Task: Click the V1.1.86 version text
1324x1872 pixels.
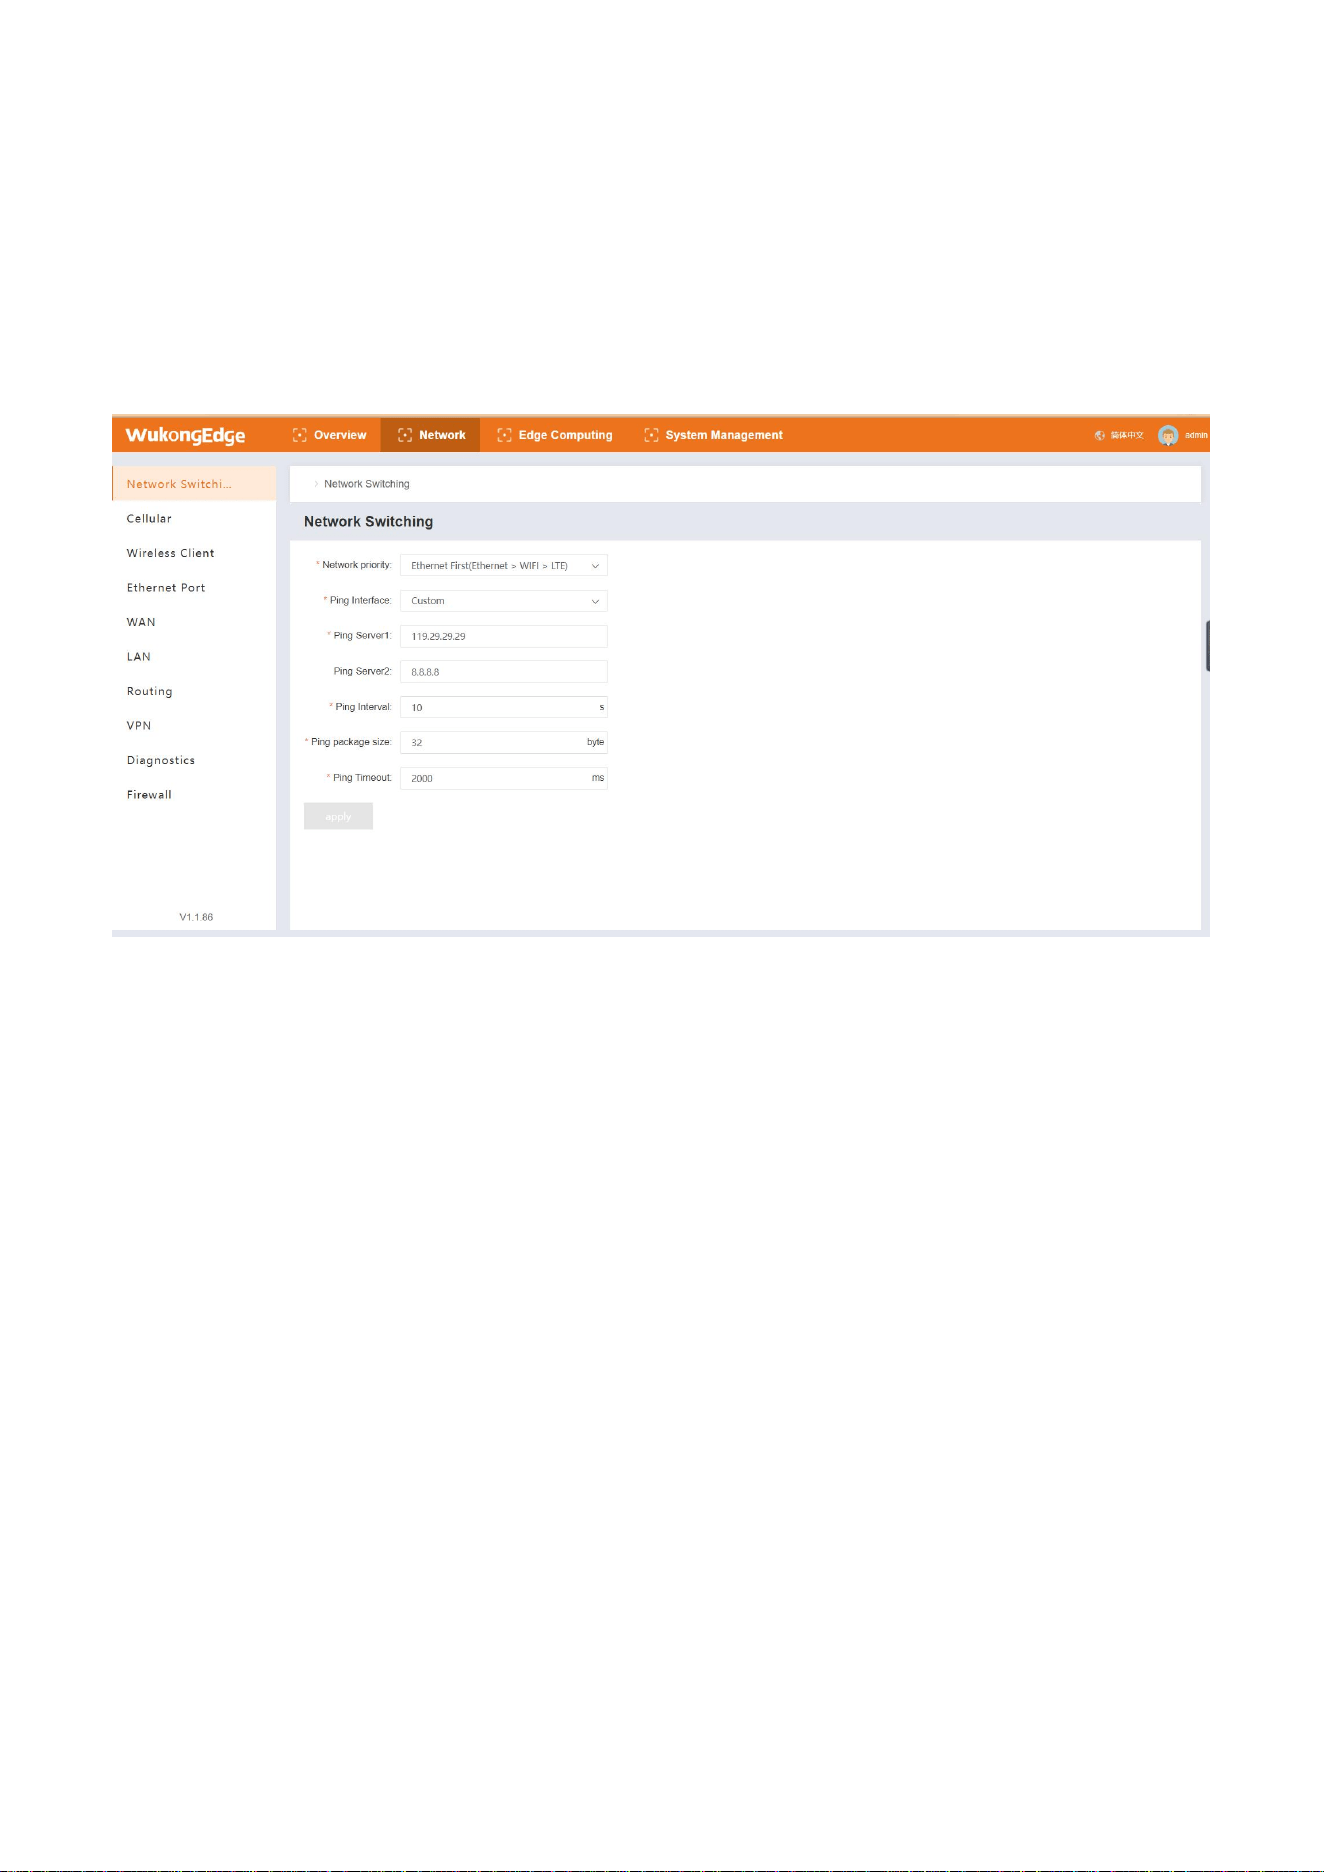Action: point(196,917)
